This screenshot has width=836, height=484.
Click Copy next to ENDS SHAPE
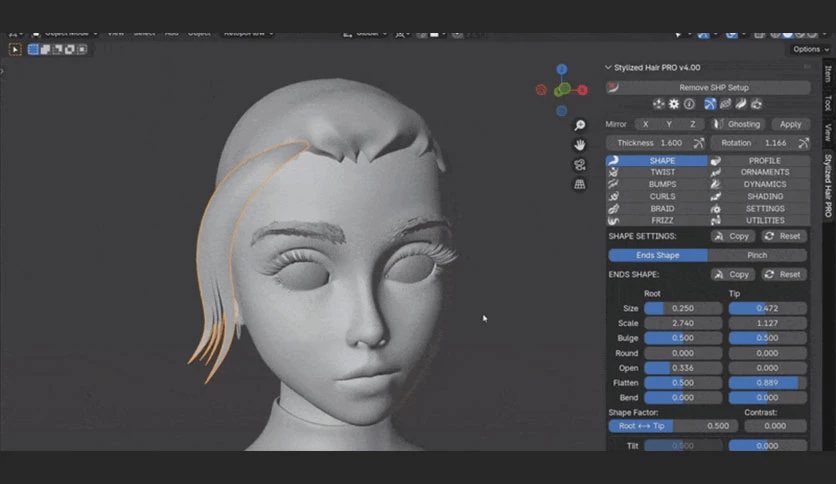pos(732,275)
